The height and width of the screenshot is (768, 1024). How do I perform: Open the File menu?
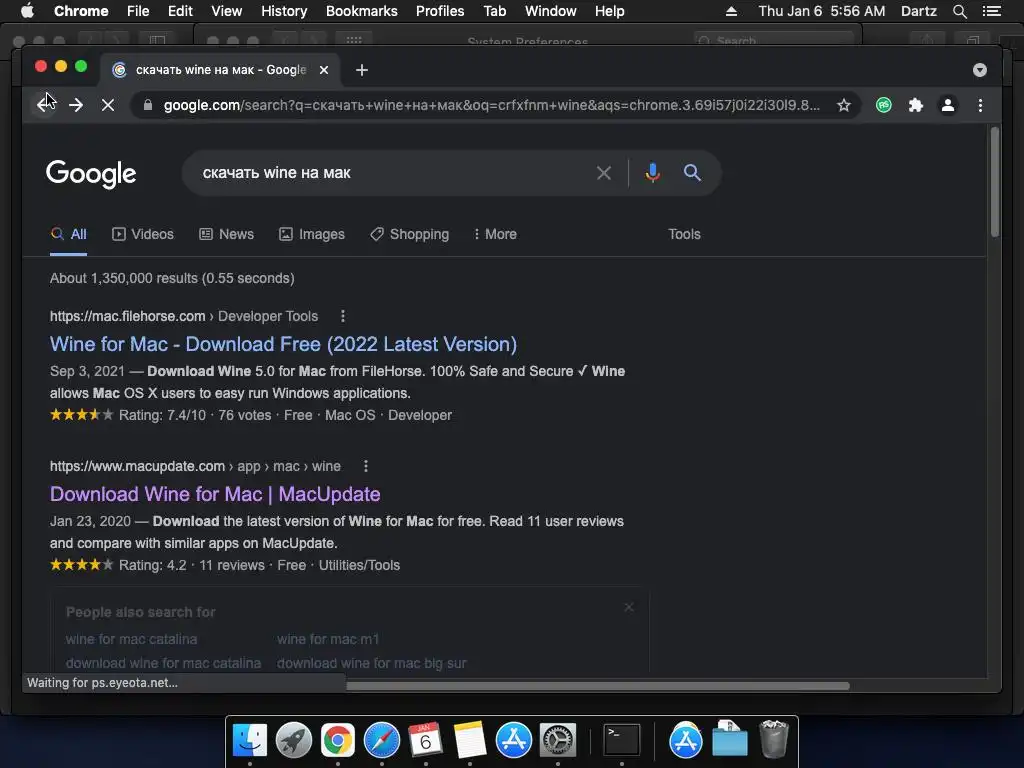138,11
